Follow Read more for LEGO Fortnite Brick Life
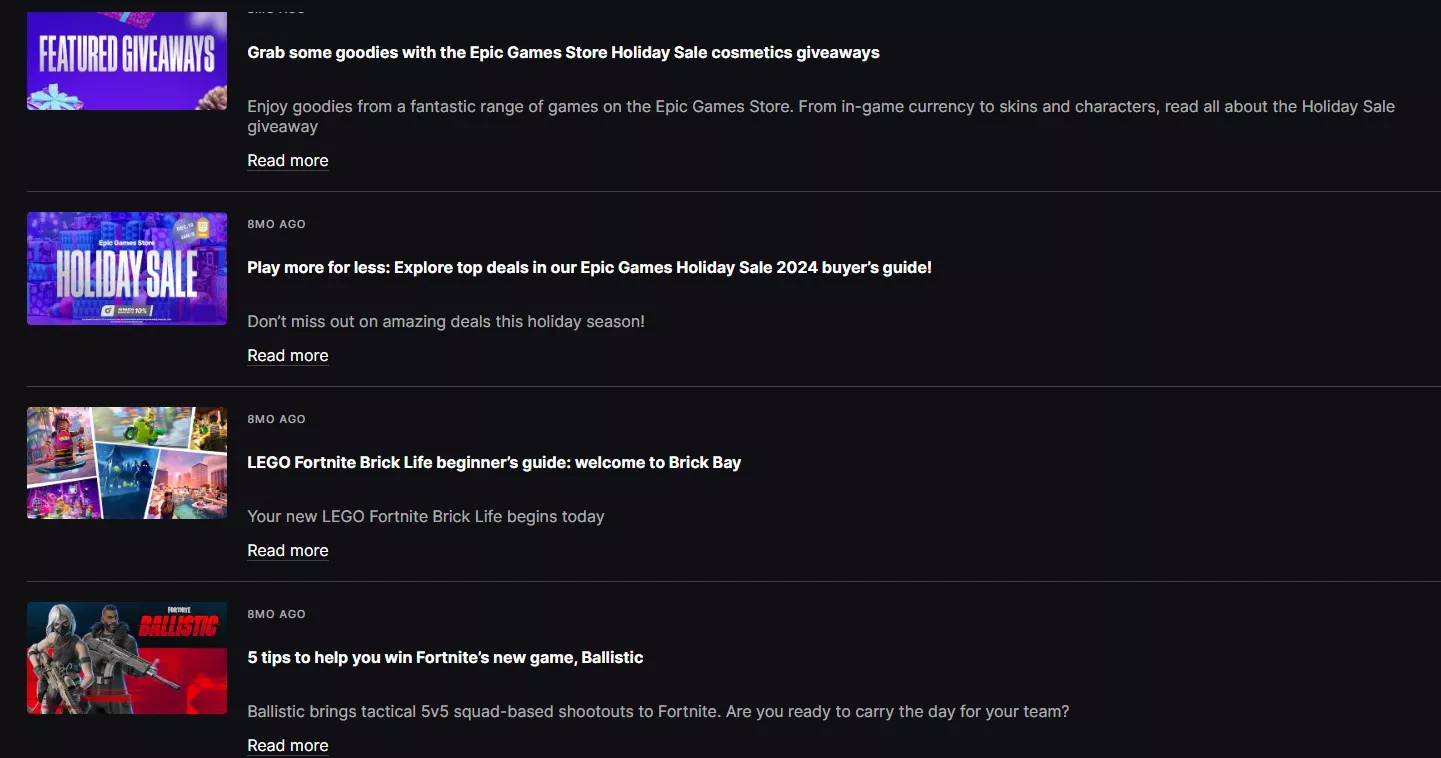The width and height of the screenshot is (1441, 758). tap(288, 551)
